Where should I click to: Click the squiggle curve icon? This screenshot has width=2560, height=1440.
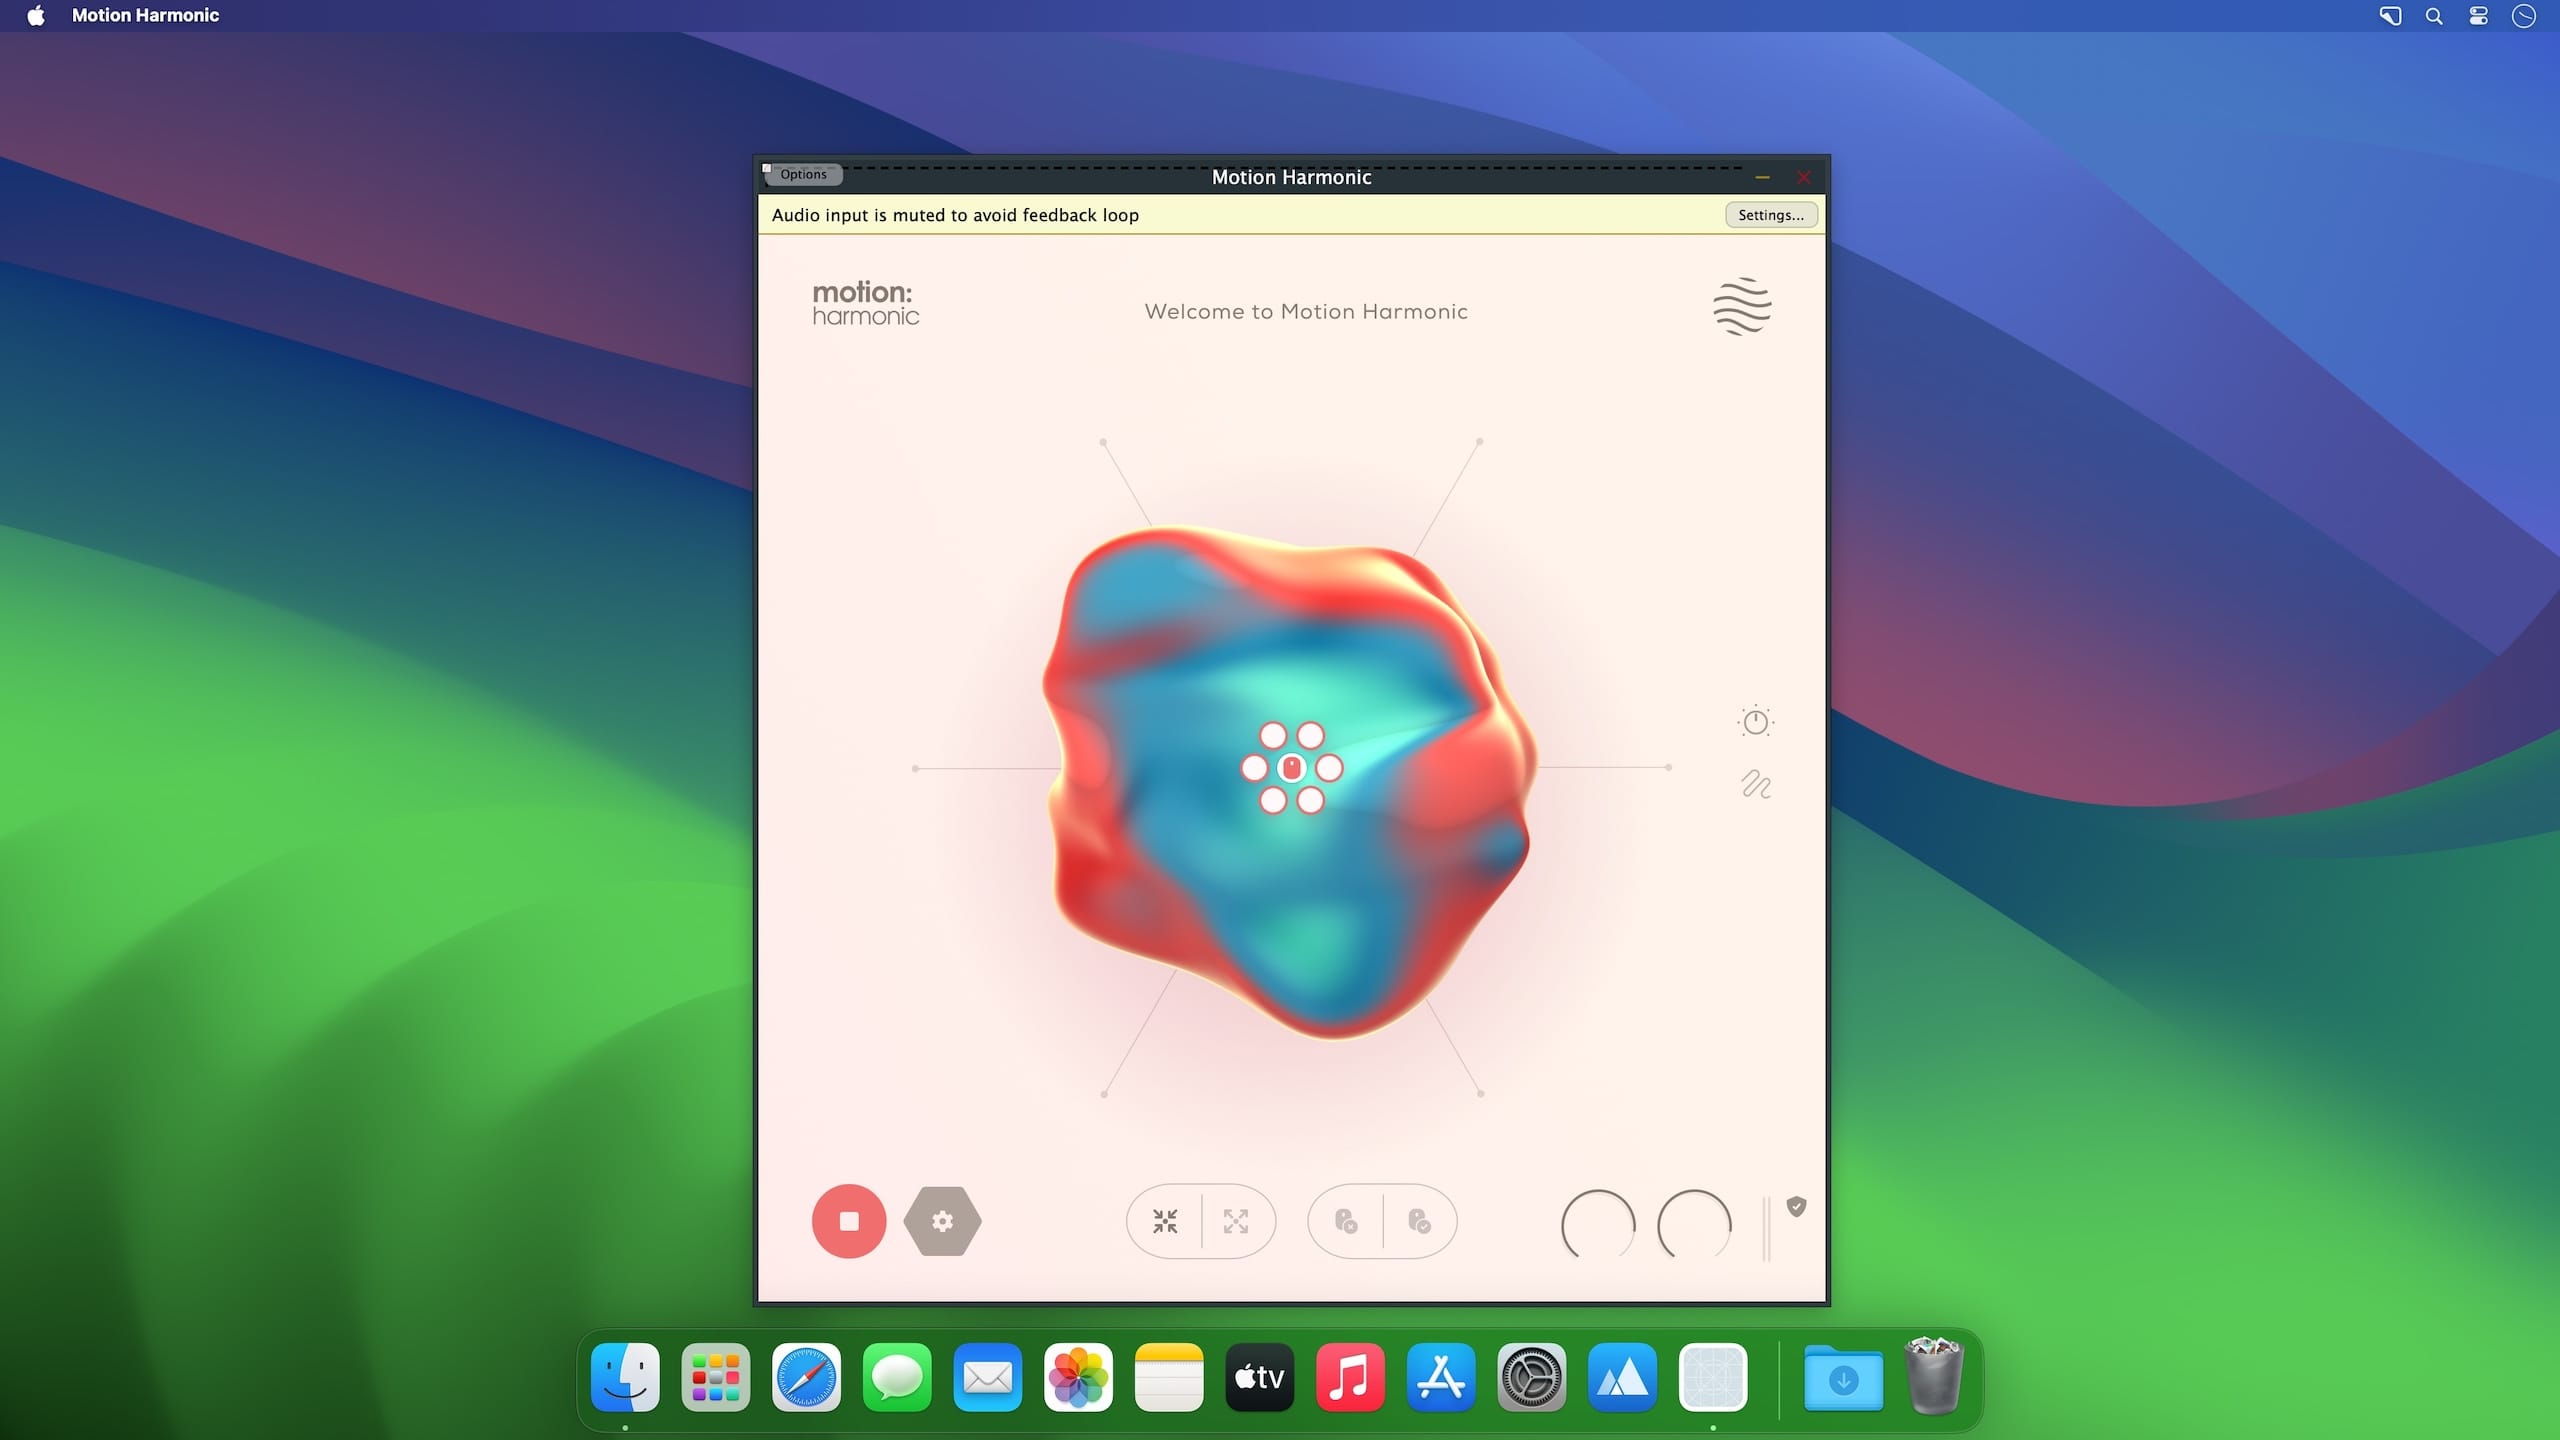[x=1756, y=784]
